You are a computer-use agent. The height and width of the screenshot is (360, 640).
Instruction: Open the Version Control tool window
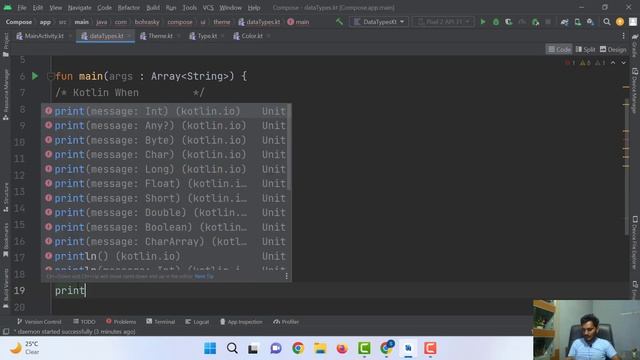coord(39,322)
